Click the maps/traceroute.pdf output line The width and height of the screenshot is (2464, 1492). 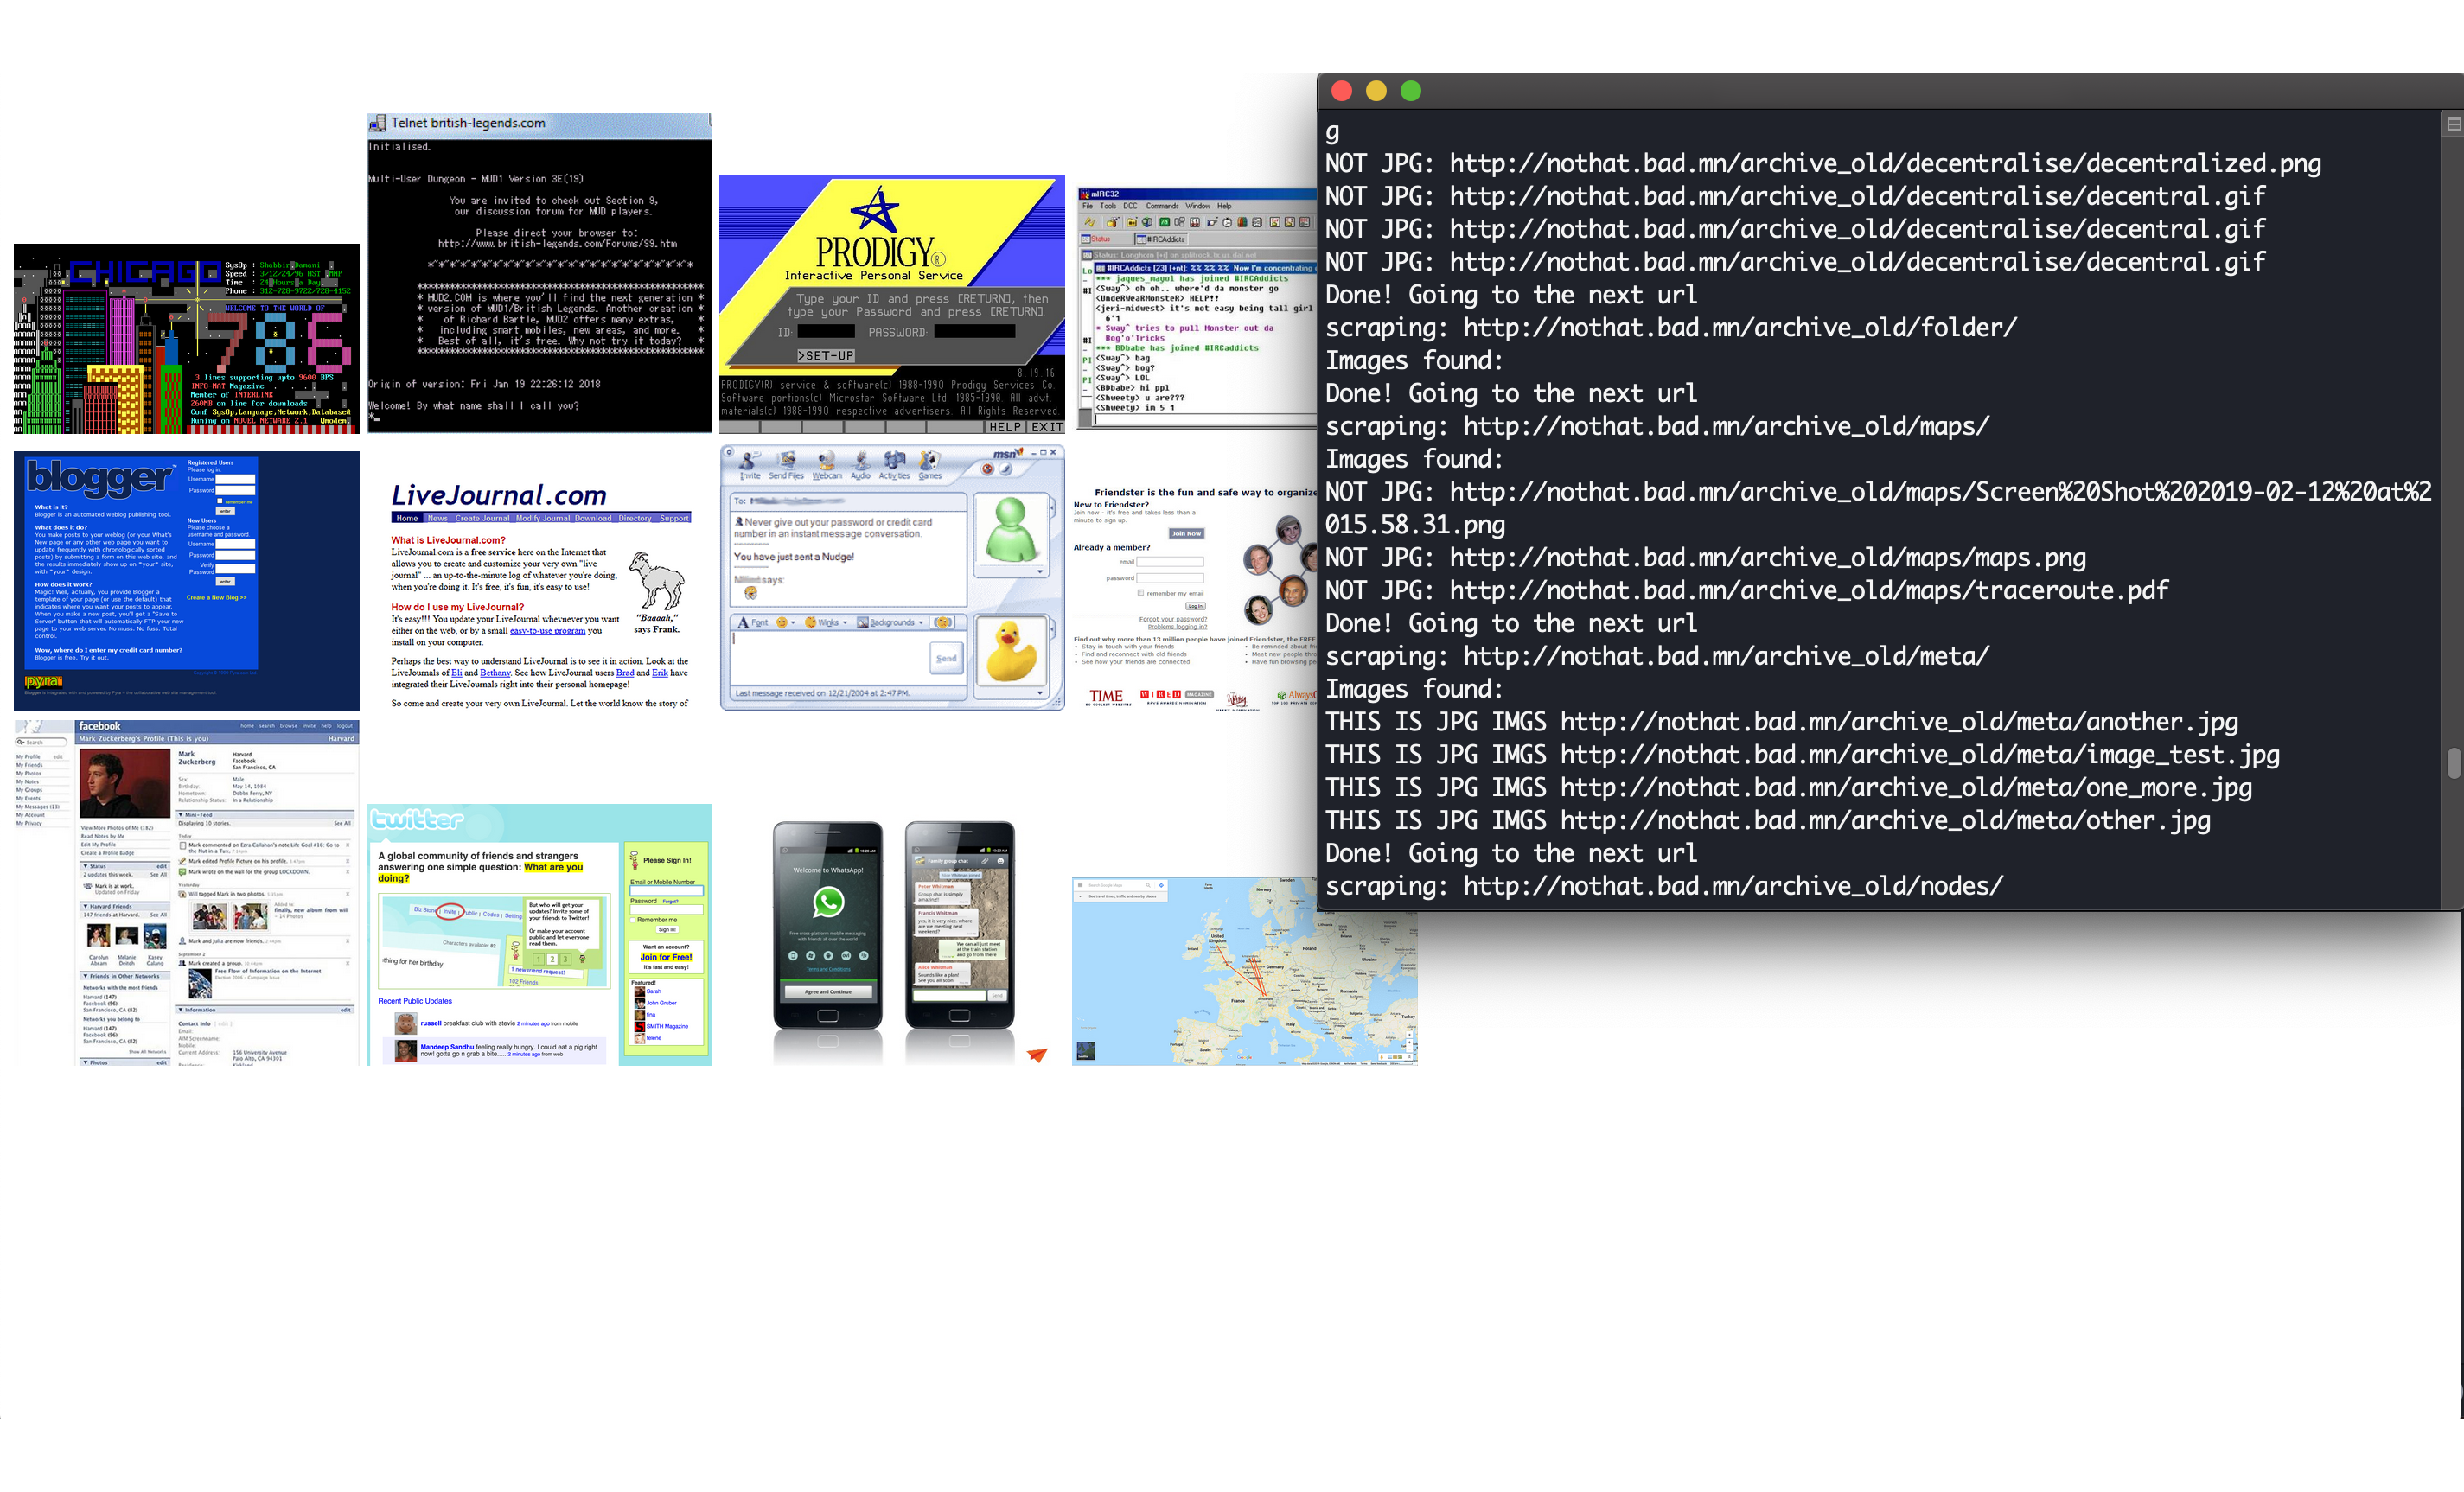point(1747,590)
